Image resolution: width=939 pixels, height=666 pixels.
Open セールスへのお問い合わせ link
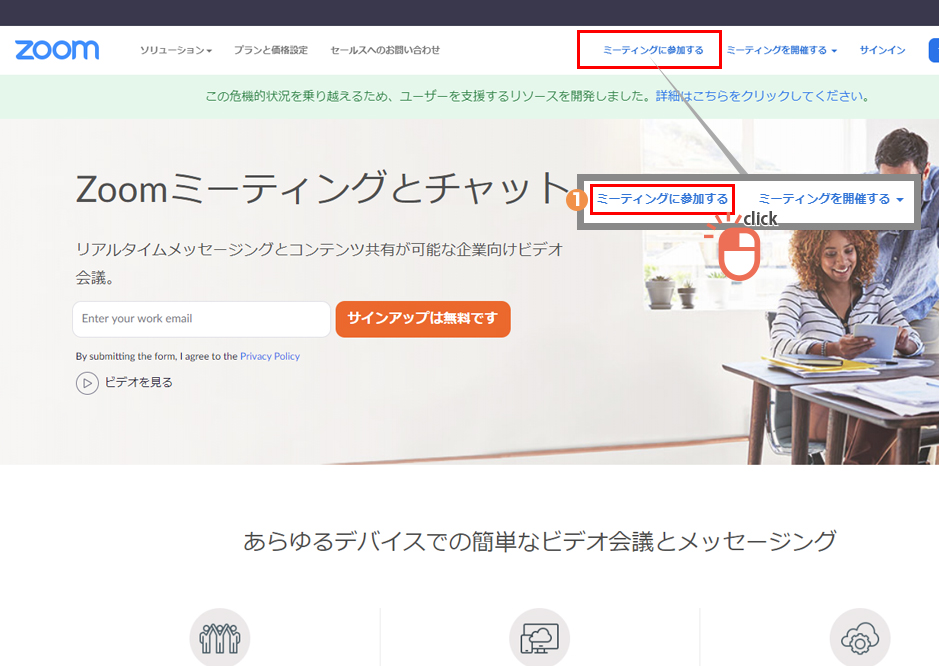coord(385,50)
